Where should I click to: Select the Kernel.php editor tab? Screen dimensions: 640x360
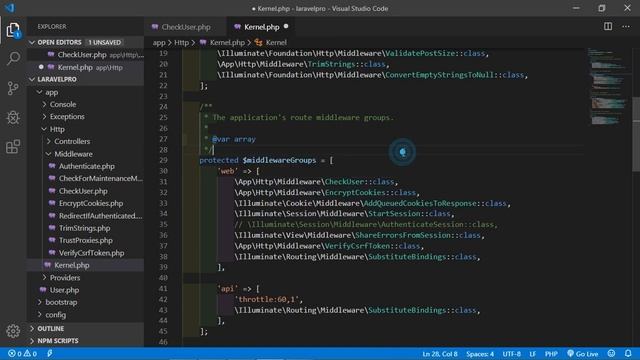(x=262, y=27)
